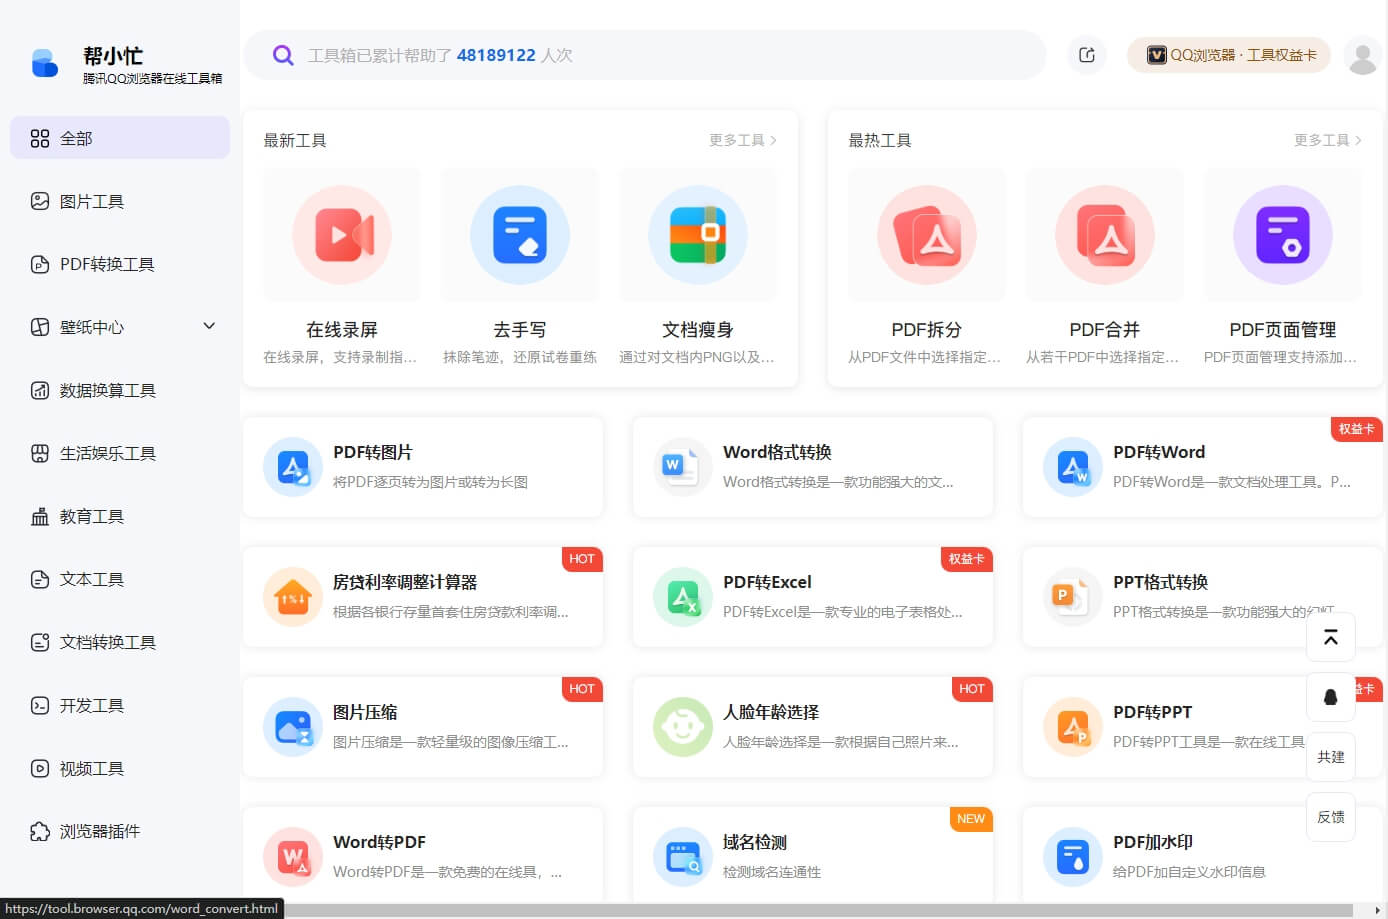Expand the 壁纸中心 sidebar chevron
This screenshot has height=919, width=1388.
[209, 326]
